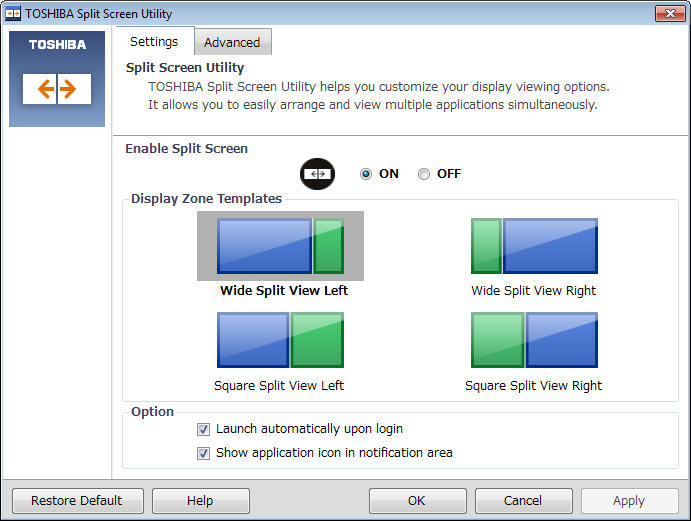Select the Wide Split View Left template thumbnail
The width and height of the screenshot is (691, 521).
click(x=280, y=246)
